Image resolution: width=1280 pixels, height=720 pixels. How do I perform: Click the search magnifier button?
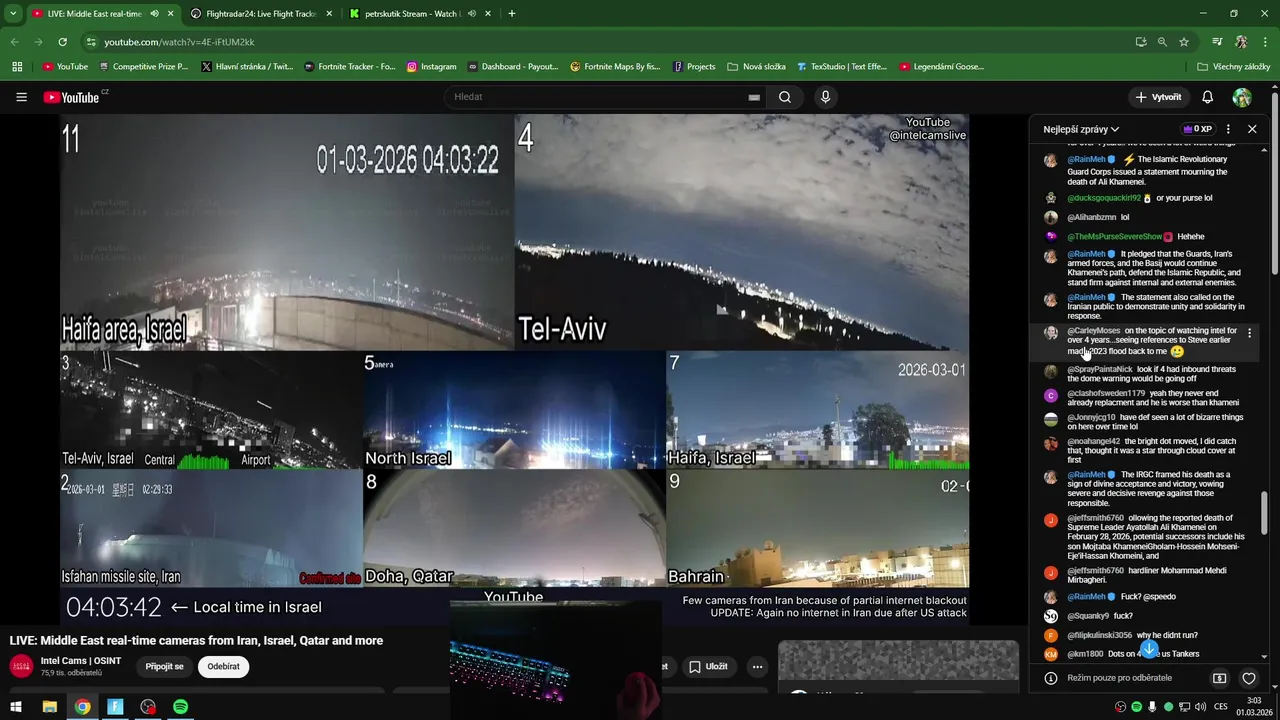[785, 97]
